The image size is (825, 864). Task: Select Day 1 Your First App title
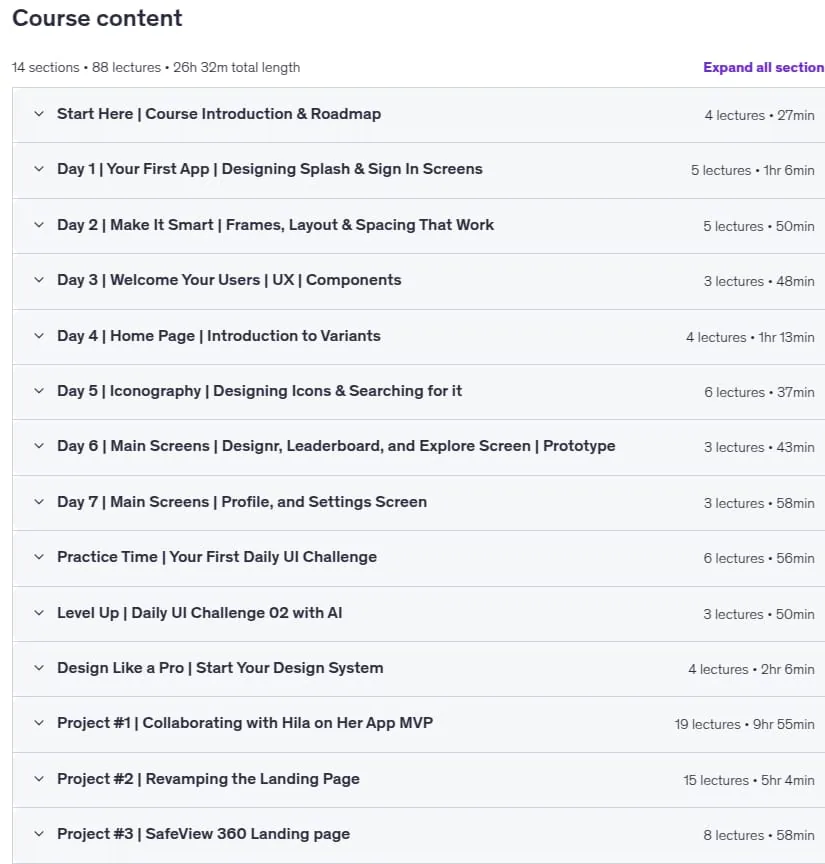pos(269,169)
